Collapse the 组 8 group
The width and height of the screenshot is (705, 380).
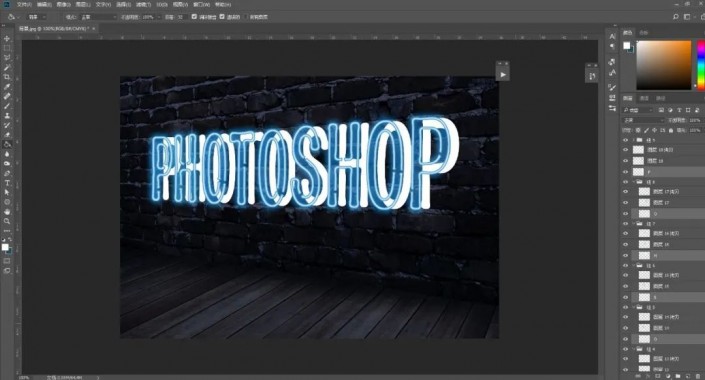click(634, 182)
